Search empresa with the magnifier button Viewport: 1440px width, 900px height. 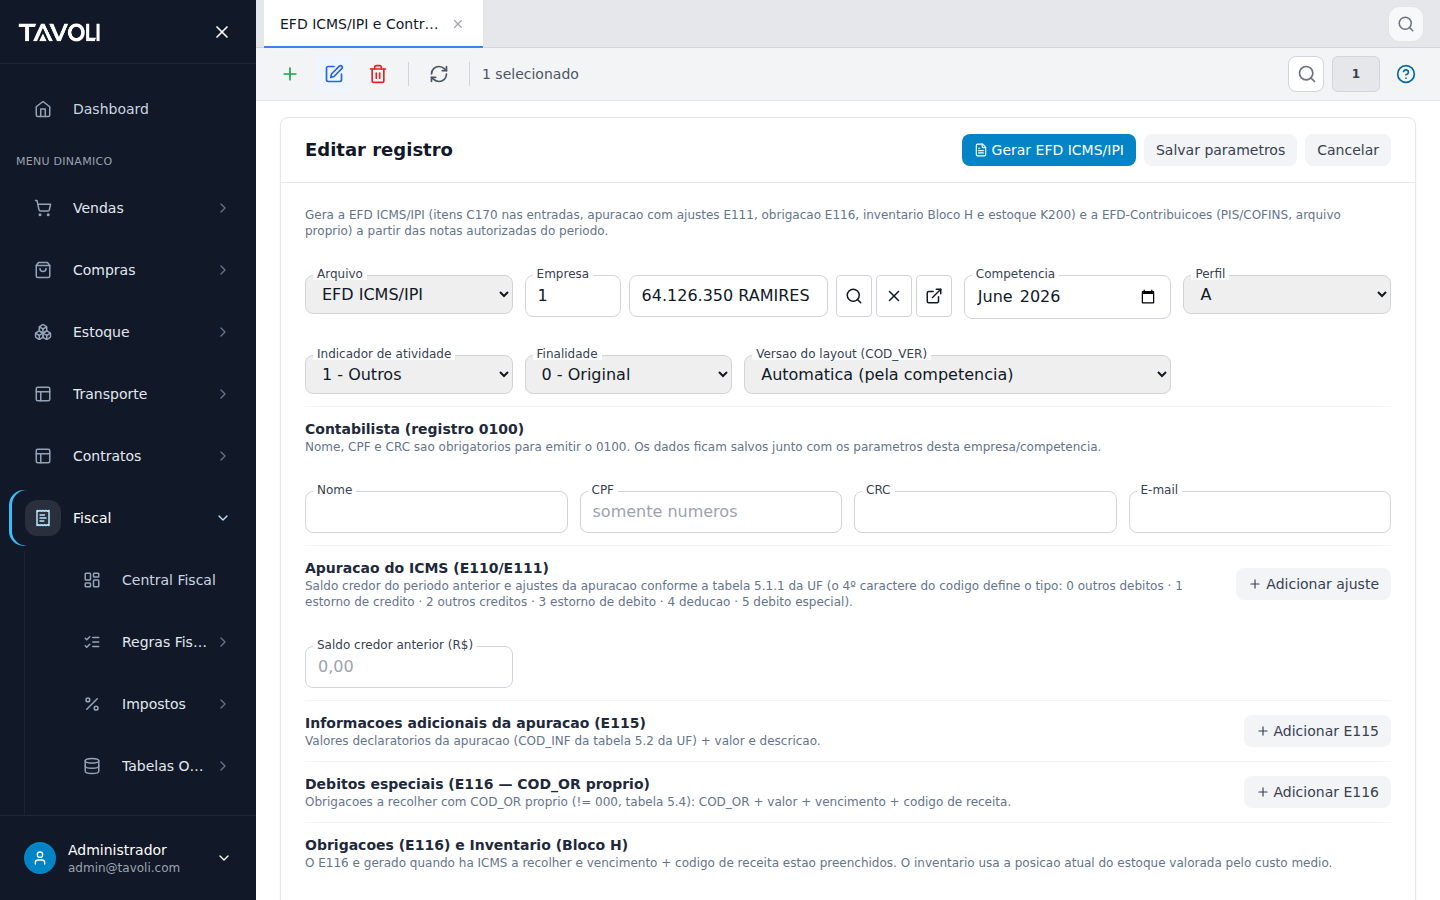click(x=854, y=296)
